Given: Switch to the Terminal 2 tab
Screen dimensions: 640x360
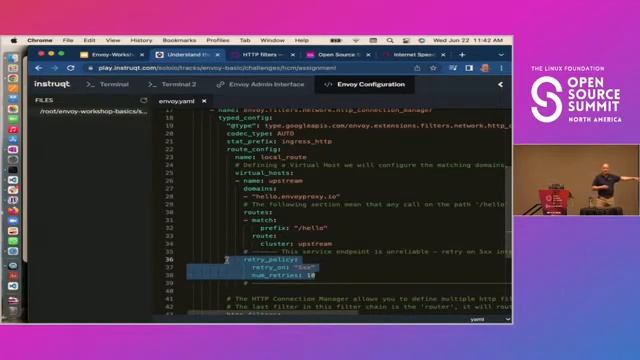Looking at the screenshot, I should click(x=172, y=84).
